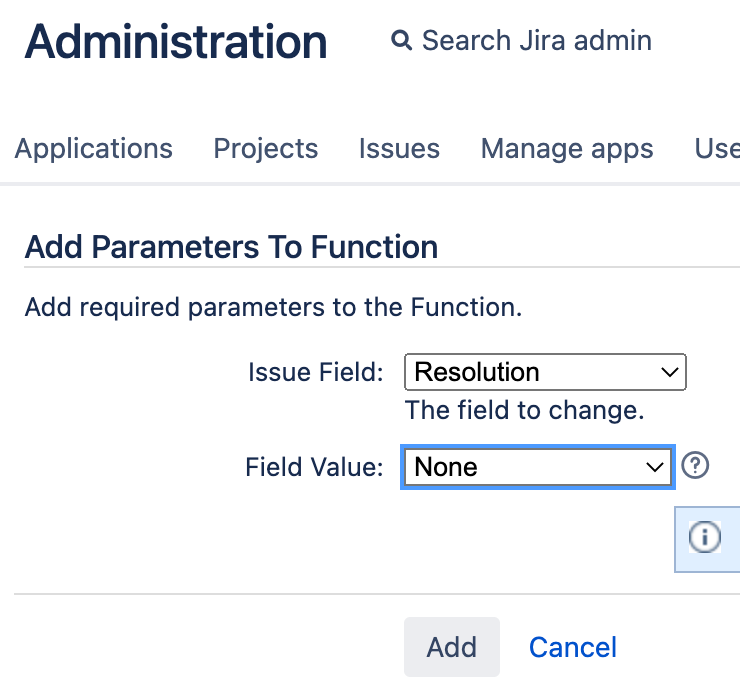Screen dimensions: 740x686
Task: Click the chevron arrow beside Resolution
Action: click(670, 373)
